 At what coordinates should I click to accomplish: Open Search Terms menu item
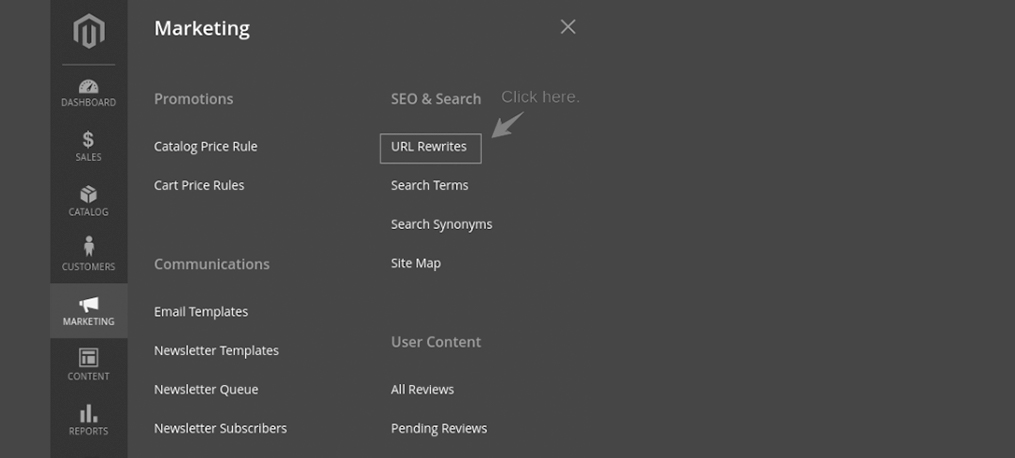[x=430, y=186]
